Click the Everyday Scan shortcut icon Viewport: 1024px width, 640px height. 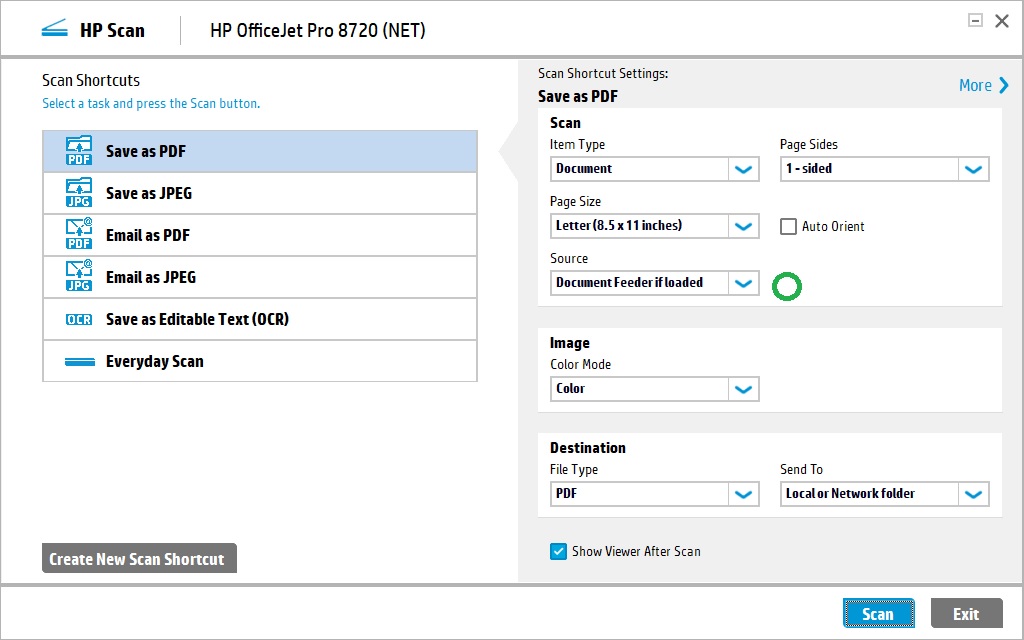(80, 361)
